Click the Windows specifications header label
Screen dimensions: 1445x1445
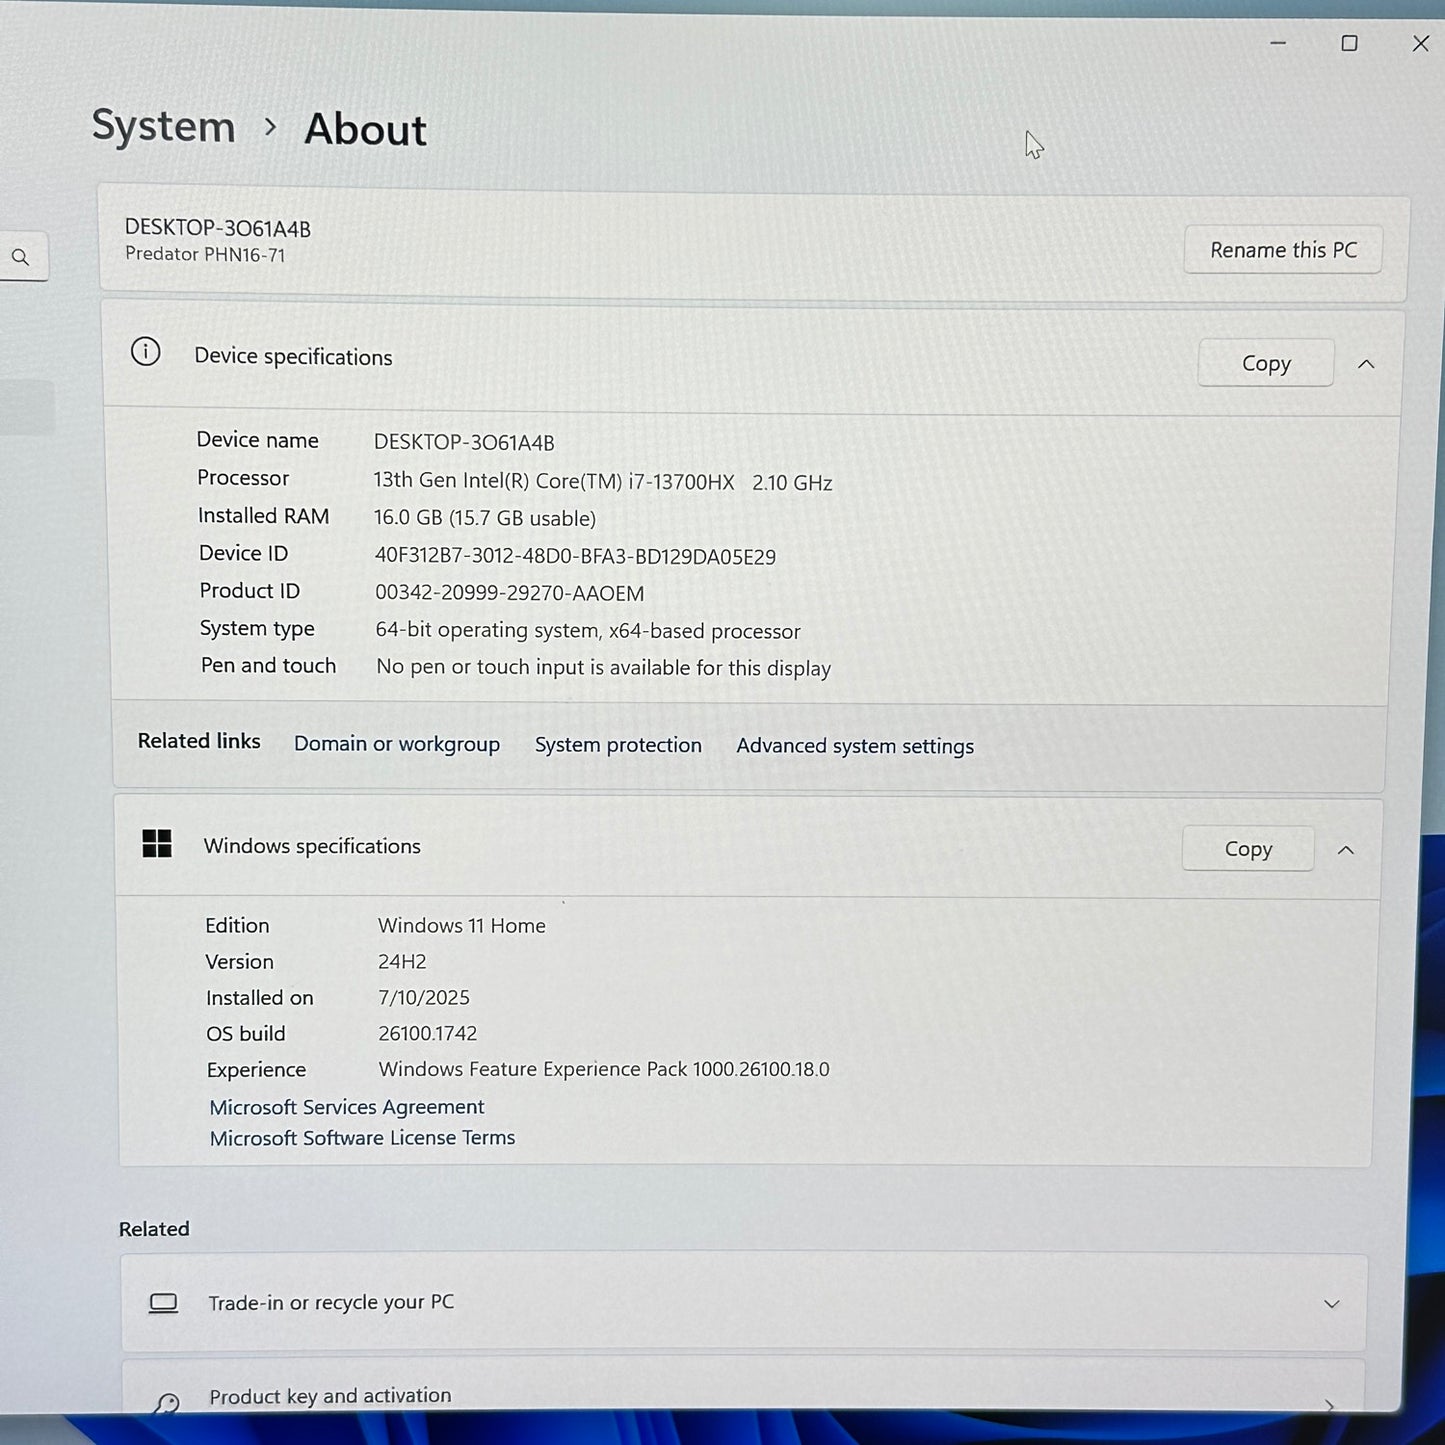tap(312, 846)
